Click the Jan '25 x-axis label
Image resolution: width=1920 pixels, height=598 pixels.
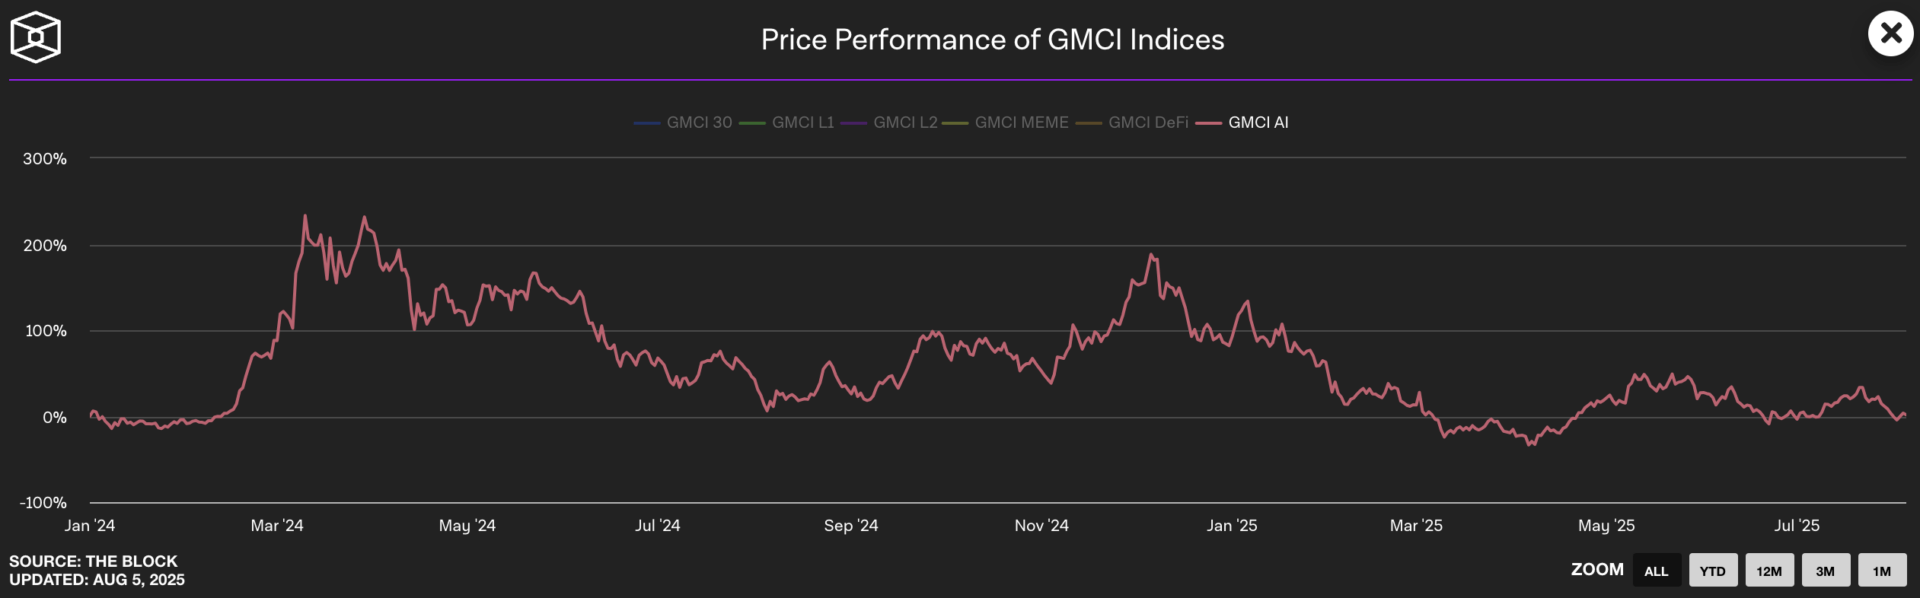point(1231,525)
